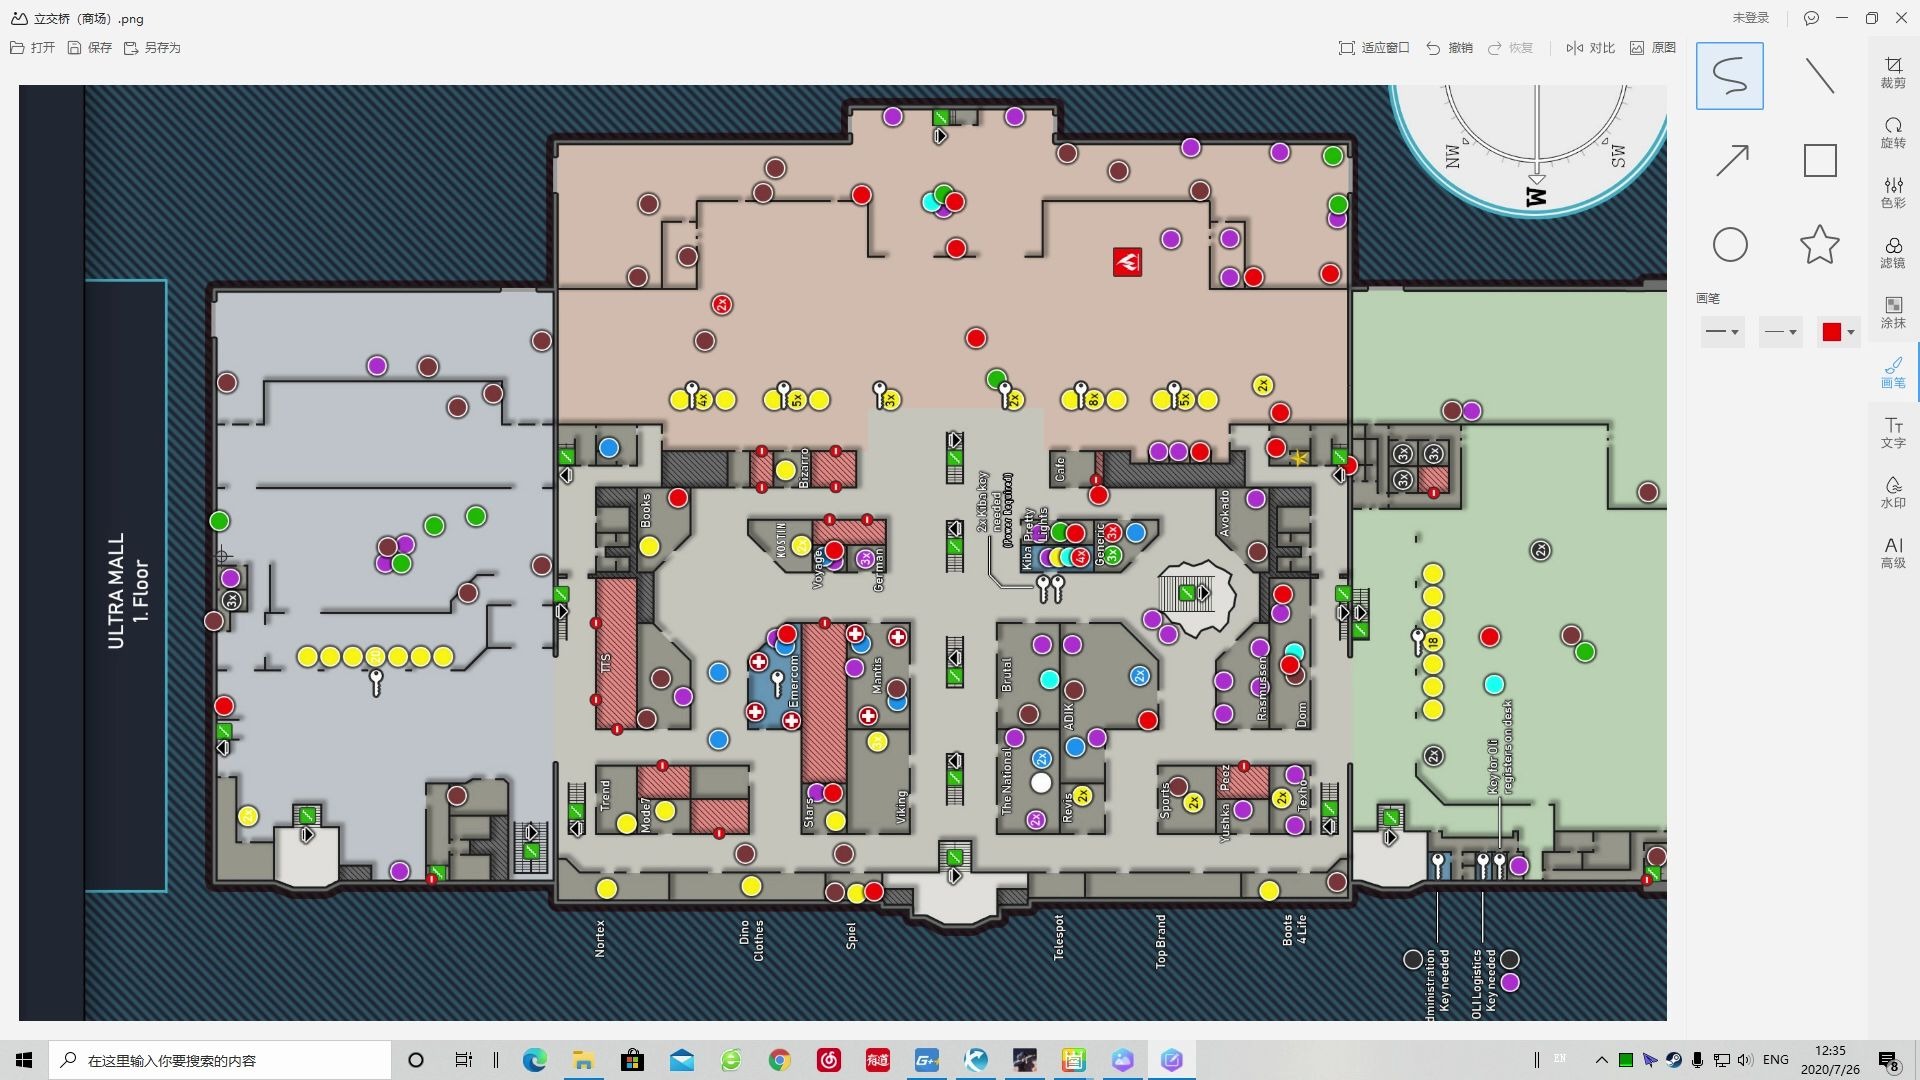Image resolution: width=1920 pixels, height=1080 pixels.
Task: Open Task View on the taskbar
Action: click(x=463, y=1060)
